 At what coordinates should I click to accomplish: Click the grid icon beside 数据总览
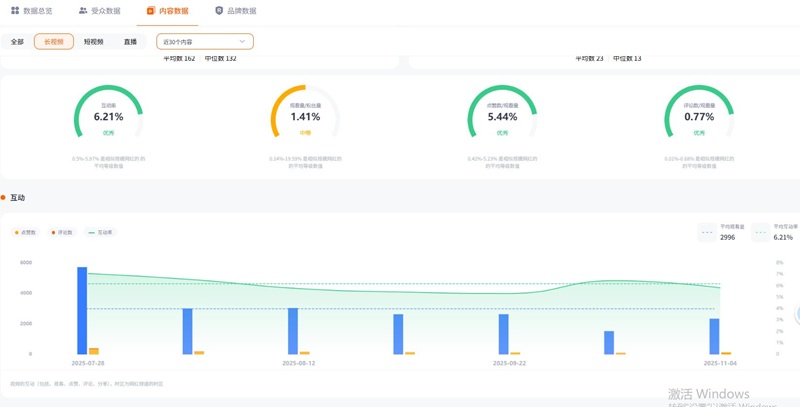15,11
